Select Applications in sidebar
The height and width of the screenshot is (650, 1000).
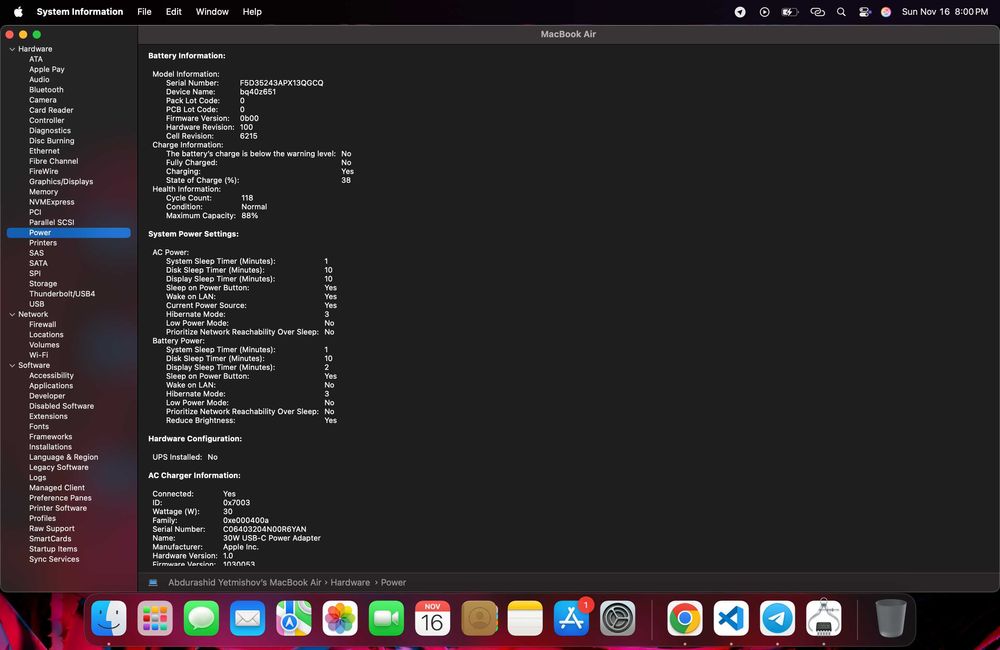click(x=50, y=386)
